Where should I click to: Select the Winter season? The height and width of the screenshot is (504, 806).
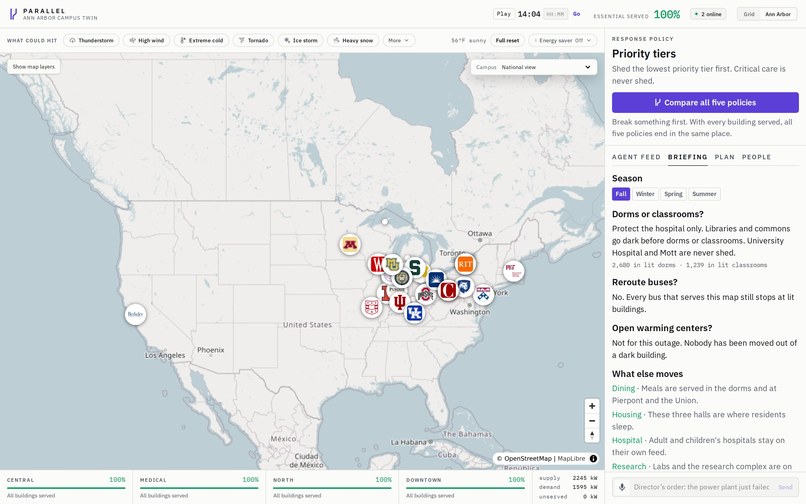pyautogui.click(x=645, y=194)
